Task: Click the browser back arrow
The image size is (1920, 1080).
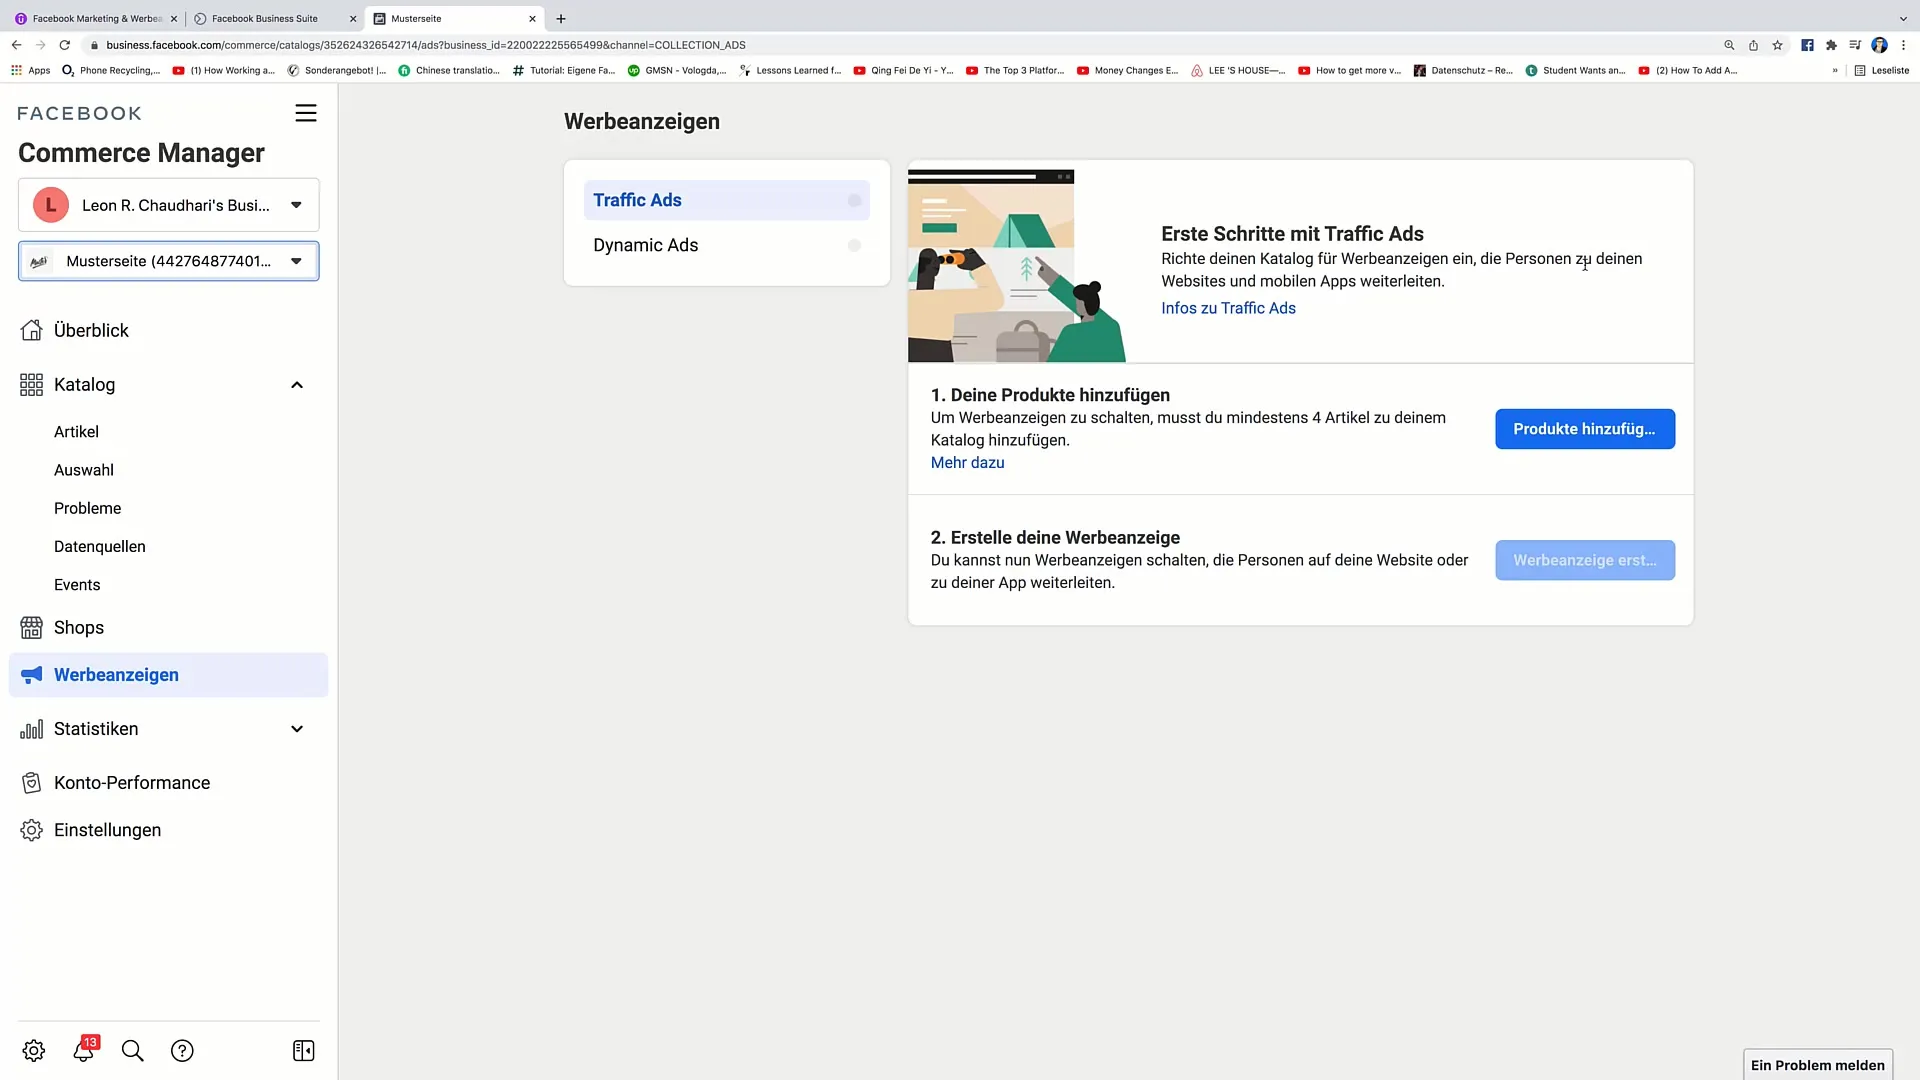Action: coord(16,45)
